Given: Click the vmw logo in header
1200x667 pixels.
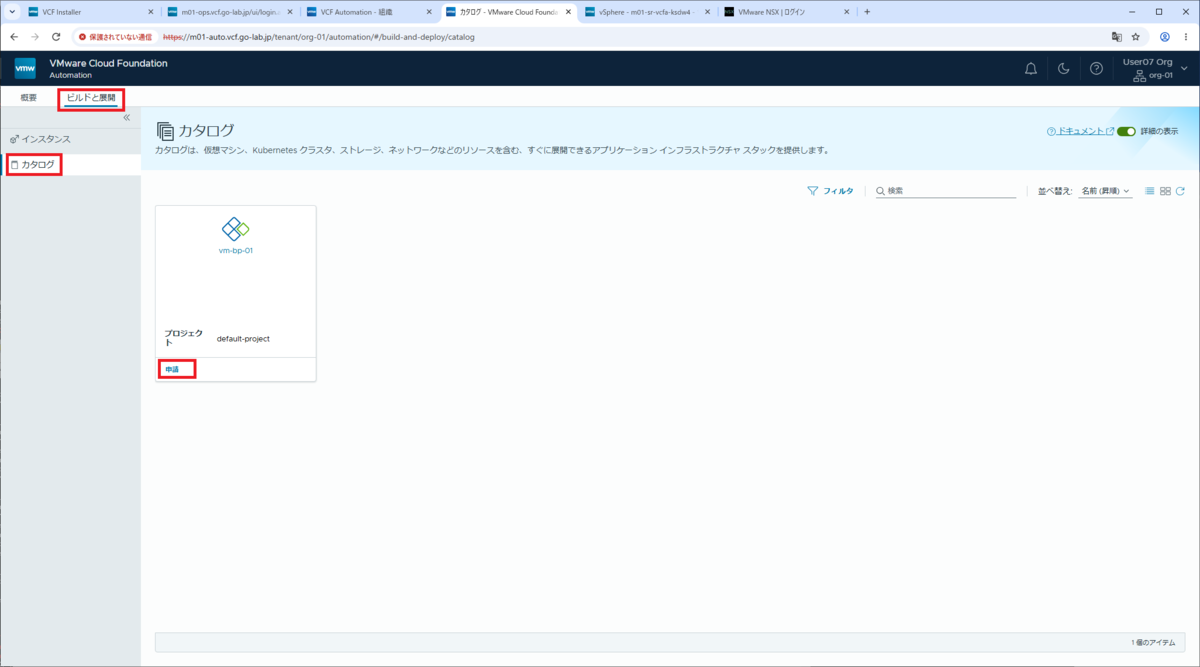Looking at the screenshot, I should click(x=25, y=68).
